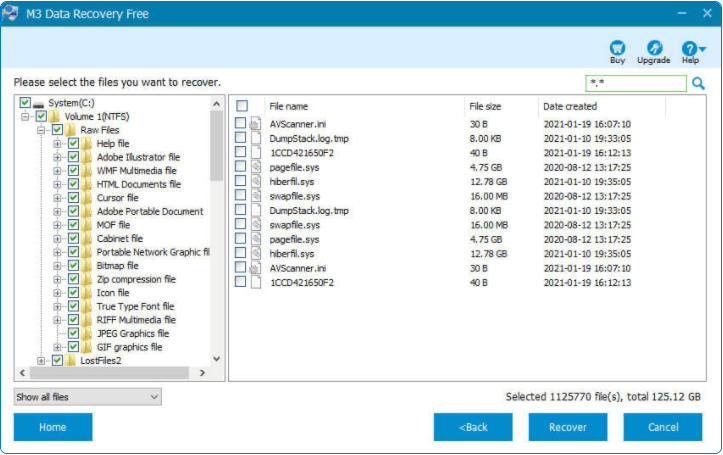The image size is (723, 455).
Task: Uncheck the HTML Documents file checkbox
Action: [x=73, y=184]
